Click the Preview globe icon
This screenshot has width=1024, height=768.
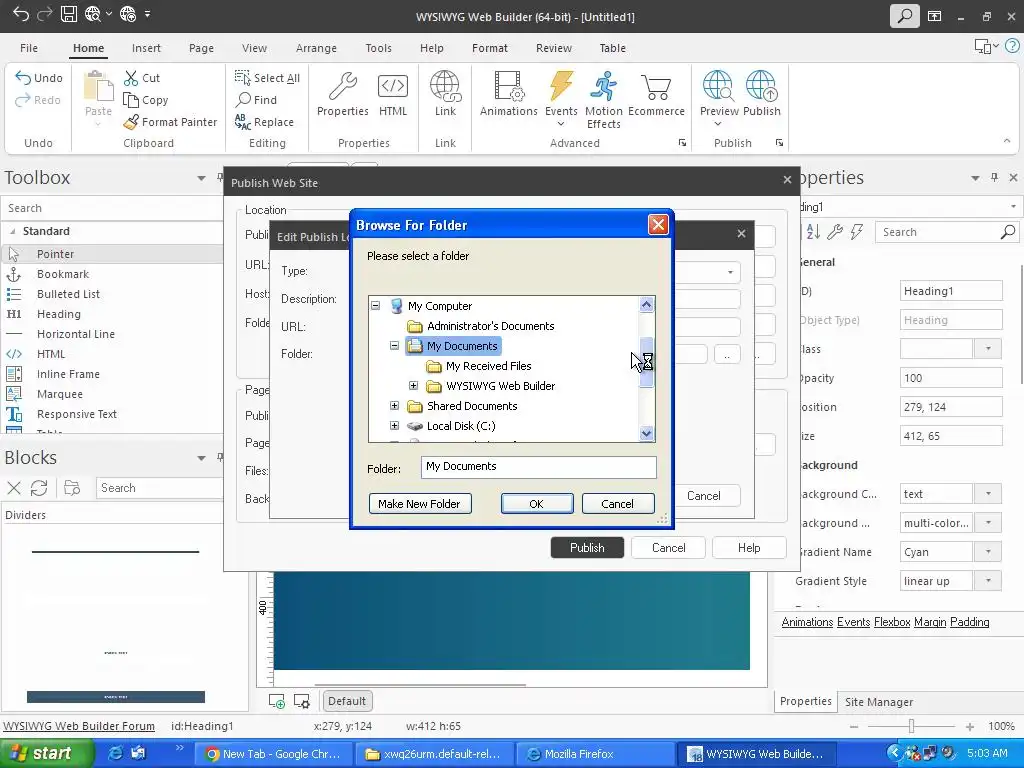coord(718,86)
